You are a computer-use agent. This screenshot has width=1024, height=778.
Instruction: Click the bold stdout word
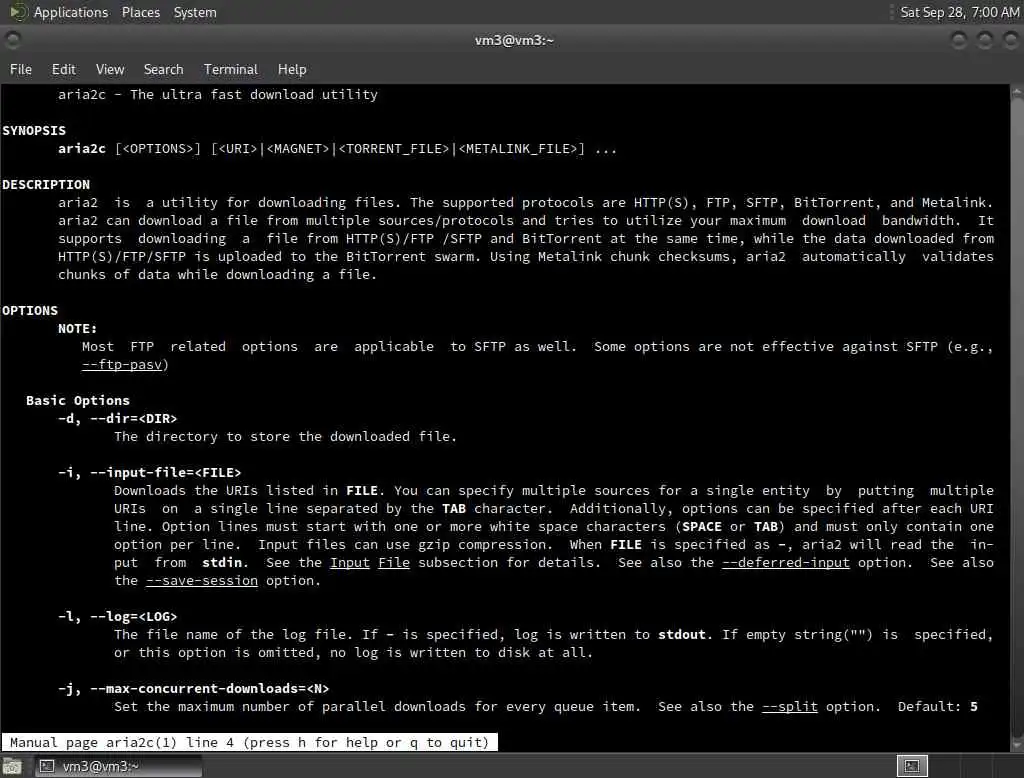tap(682, 635)
